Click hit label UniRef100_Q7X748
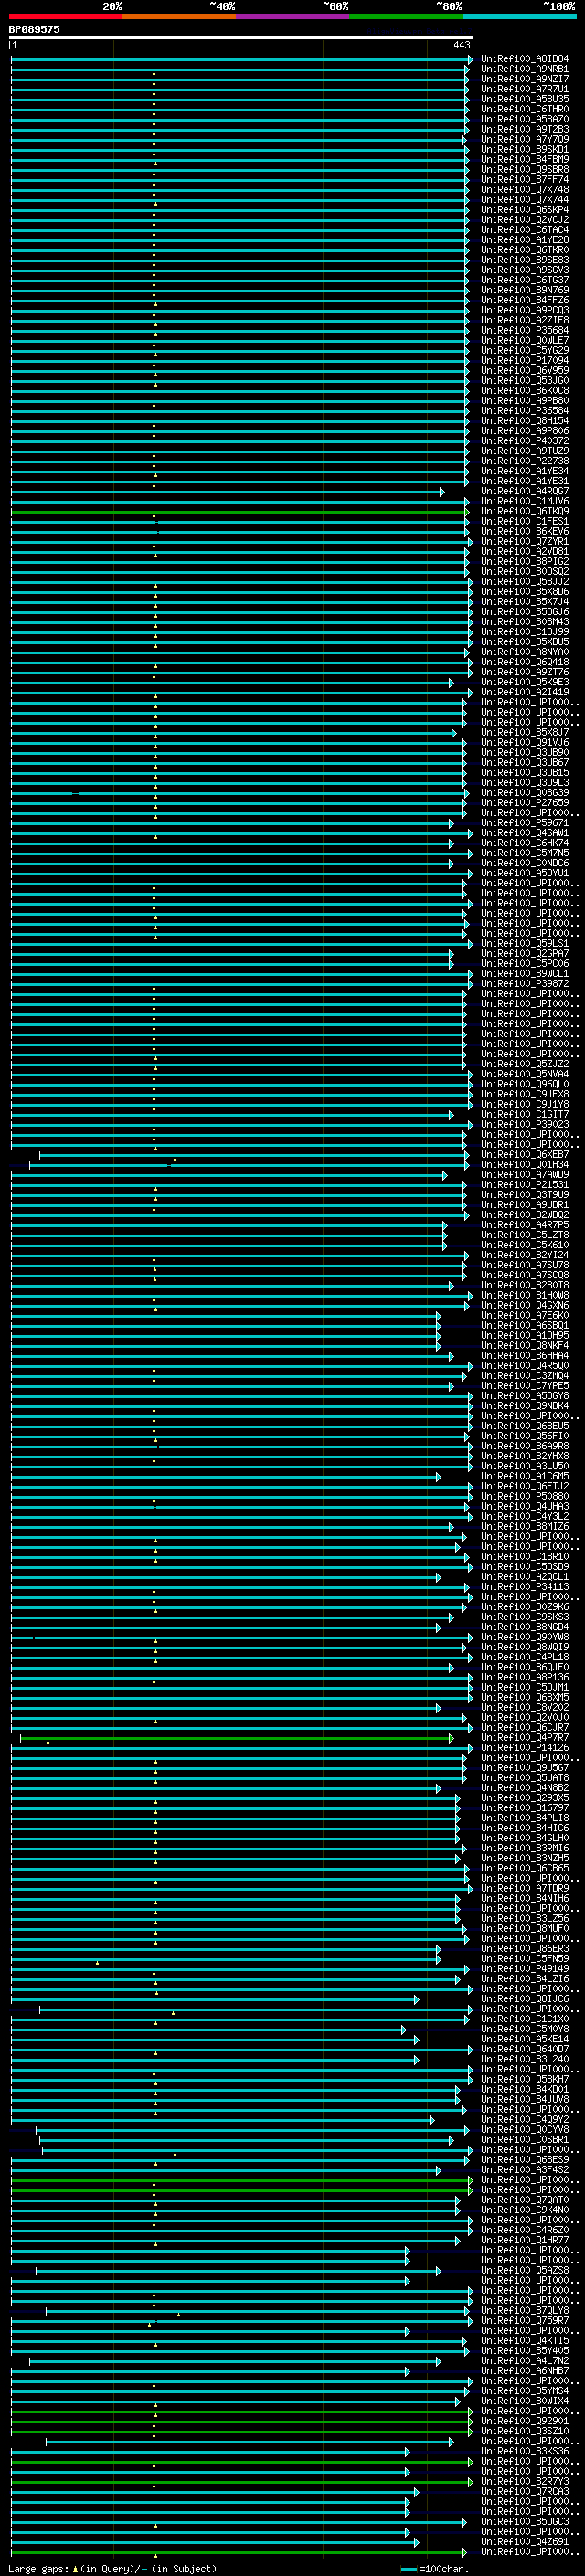The image size is (585, 2576). (x=524, y=190)
